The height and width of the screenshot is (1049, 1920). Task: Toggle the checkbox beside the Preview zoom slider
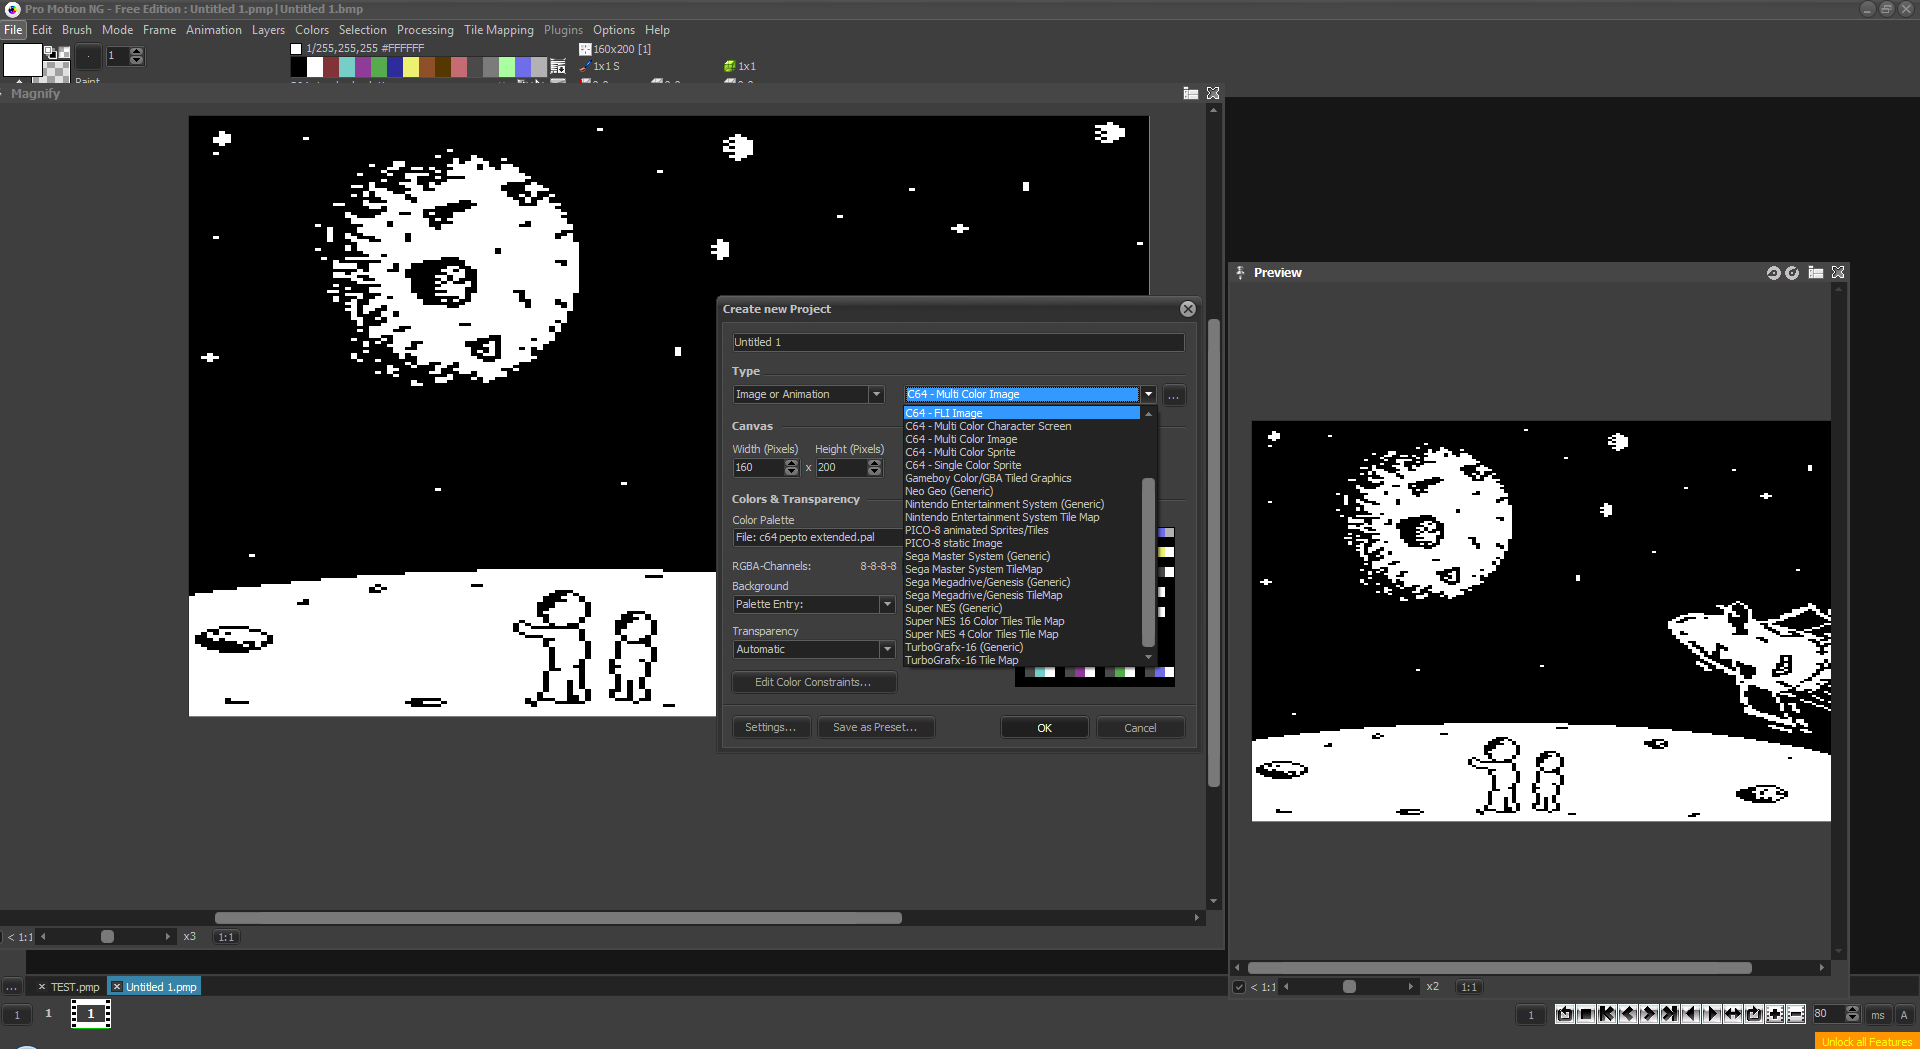[x=1240, y=987]
